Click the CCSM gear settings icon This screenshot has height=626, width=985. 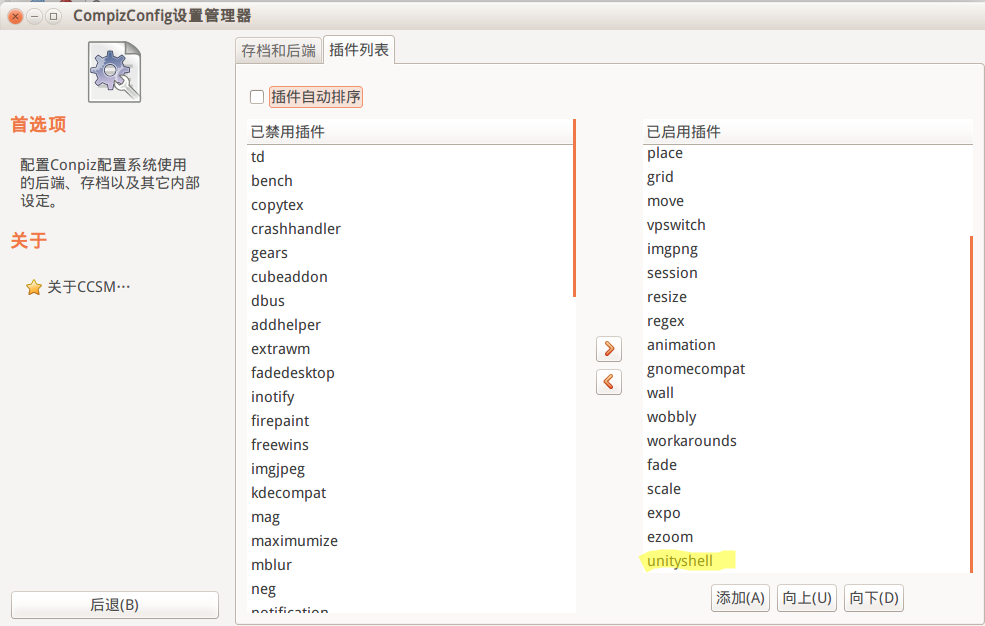114,72
